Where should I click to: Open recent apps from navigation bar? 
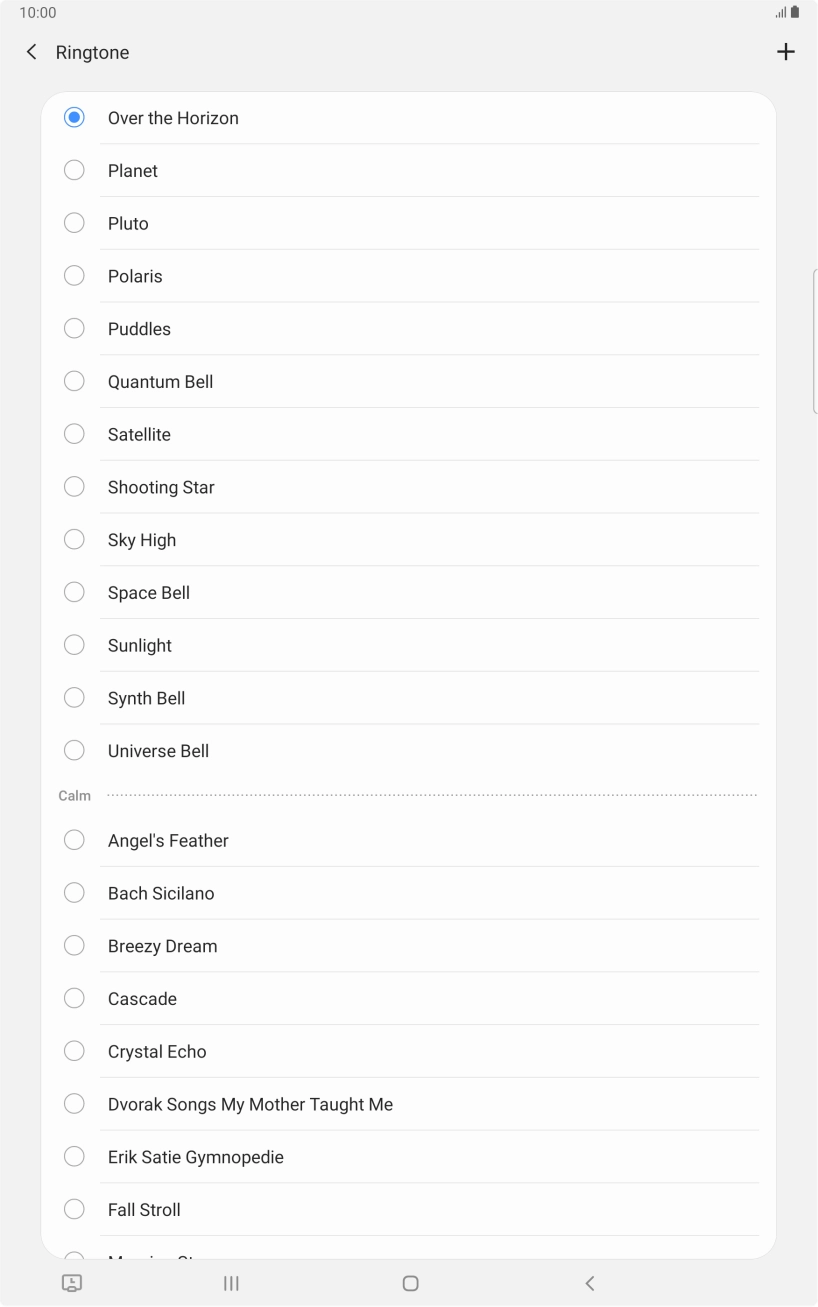(231, 1283)
